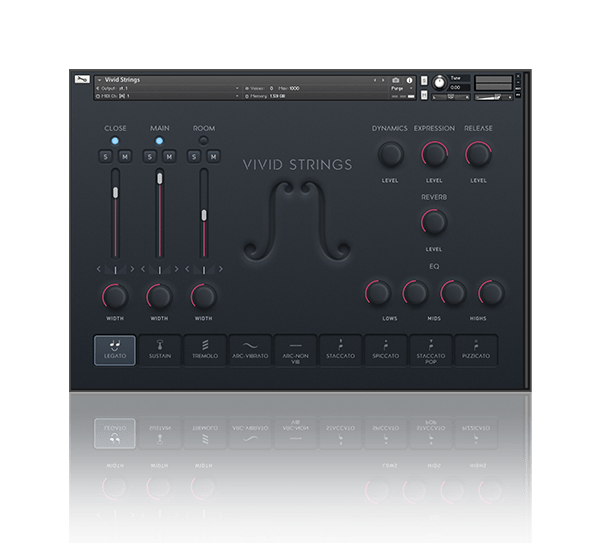This screenshot has height=543, width=600.
Task: Enable the Room microphone power light
Action: point(204,141)
